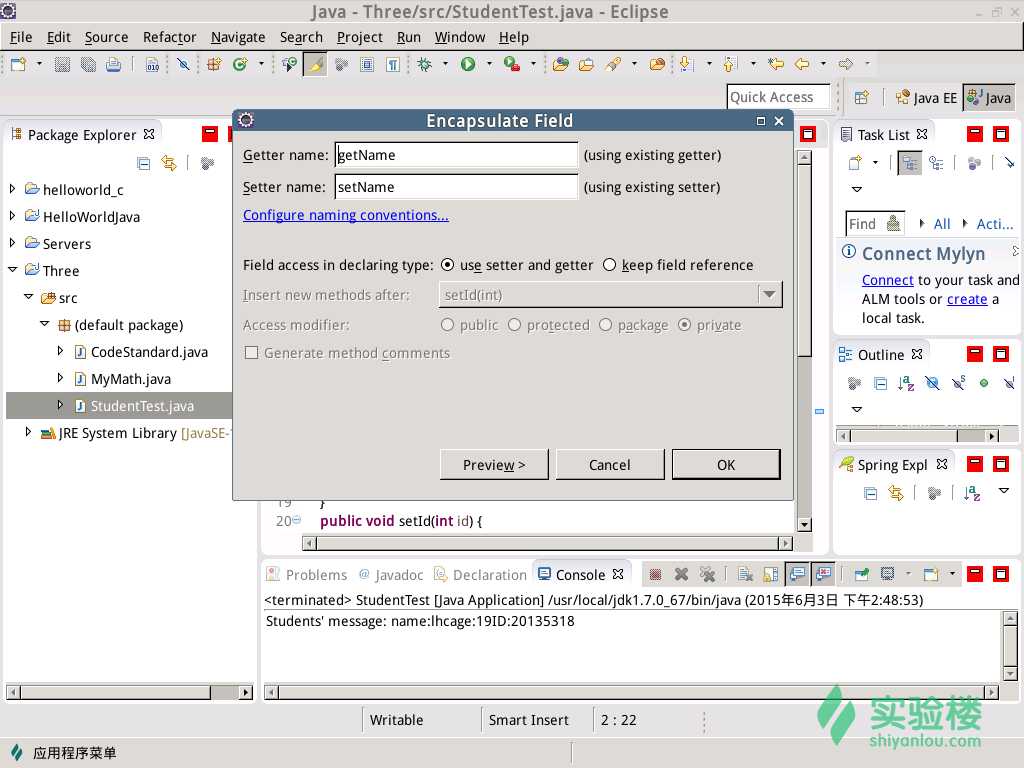The image size is (1024, 768).
Task: Click the Run Last Tool icon
Action: point(511,64)
